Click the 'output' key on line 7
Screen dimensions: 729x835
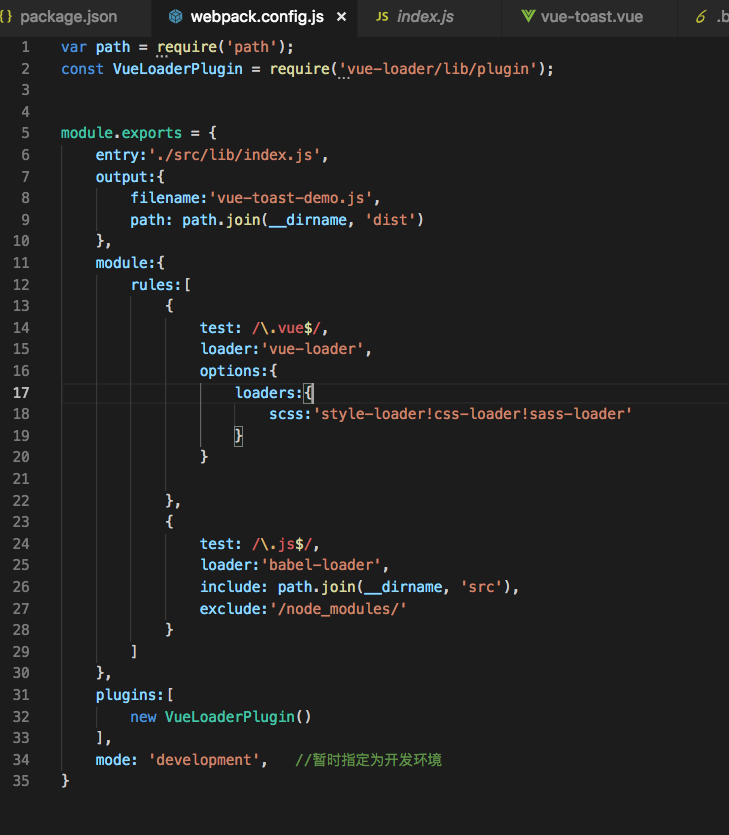click(x=121, y=177)
